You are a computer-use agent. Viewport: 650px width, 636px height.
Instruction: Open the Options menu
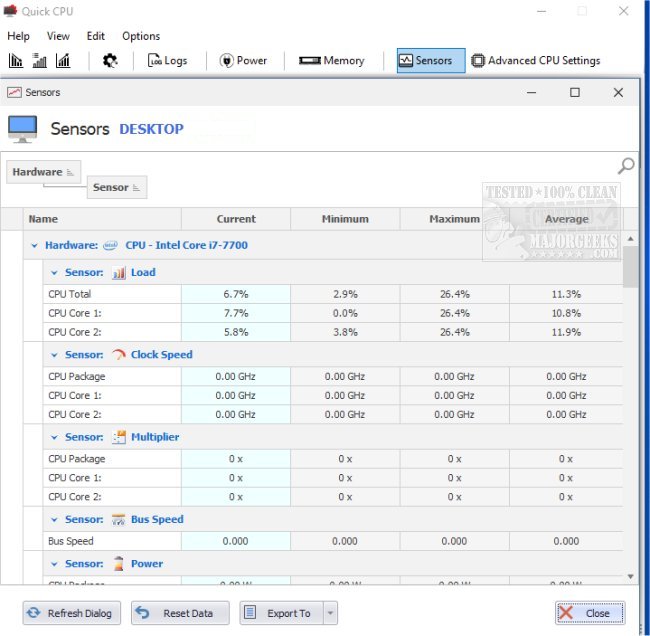coord(141,36)
